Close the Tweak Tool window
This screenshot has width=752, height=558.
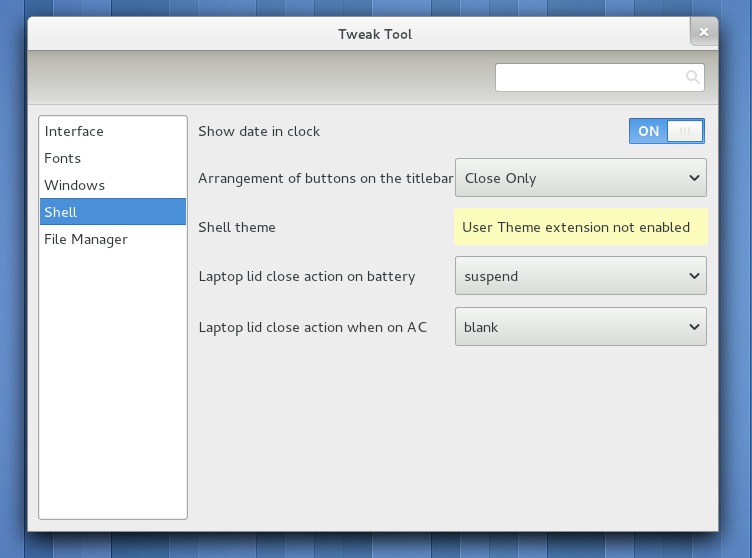[x=704, y=32]
